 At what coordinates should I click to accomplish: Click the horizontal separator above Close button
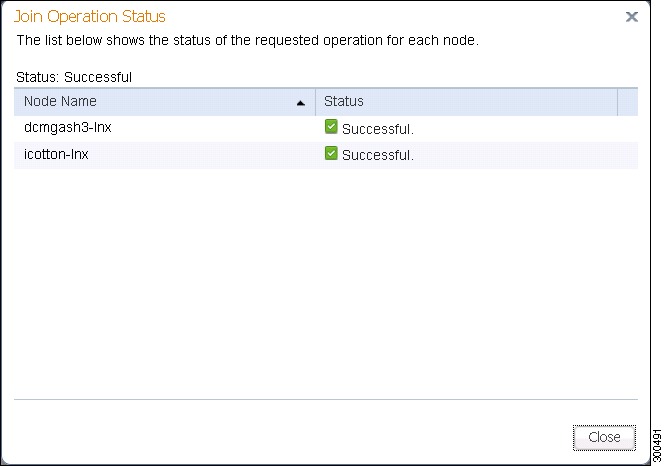[x=326, y=399]
